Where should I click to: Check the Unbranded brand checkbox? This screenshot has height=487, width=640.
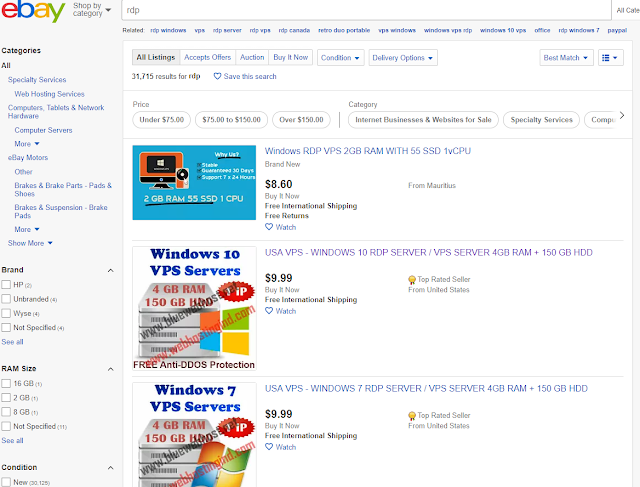click(x=6, y=299)
